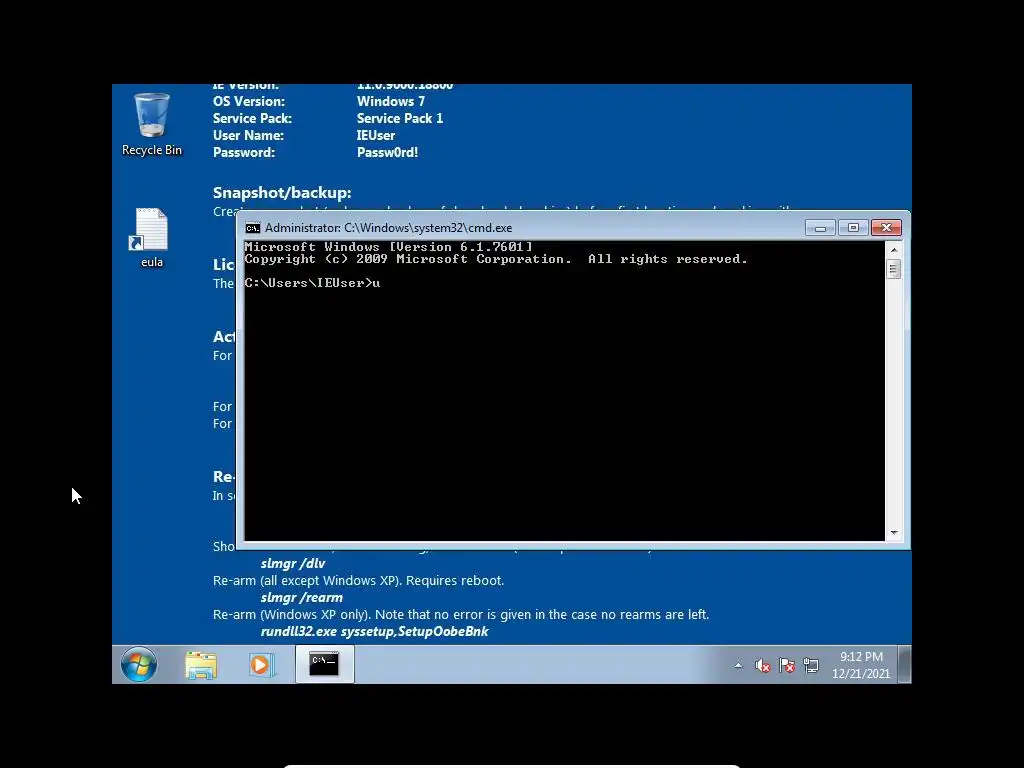
Task: Click 'Re-arm (all except Windows XP)' text
Action: point(359,580)
